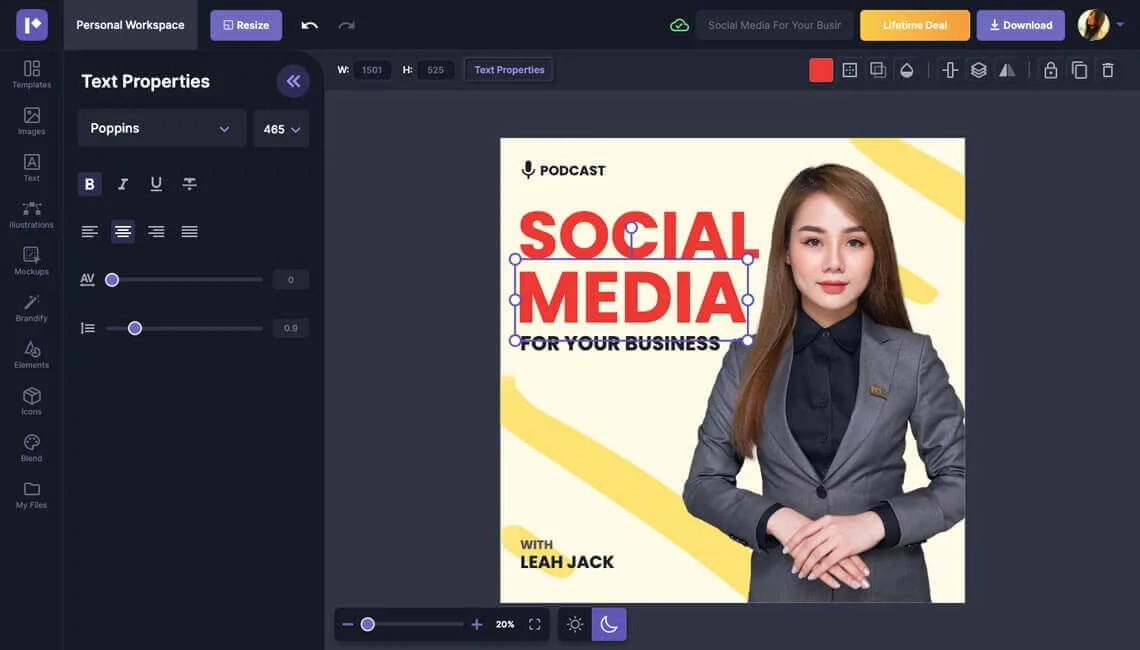This screenshot has height=650, width=1140.
Task: Click the Lifetime Deal button
Action: click(915, 25)
